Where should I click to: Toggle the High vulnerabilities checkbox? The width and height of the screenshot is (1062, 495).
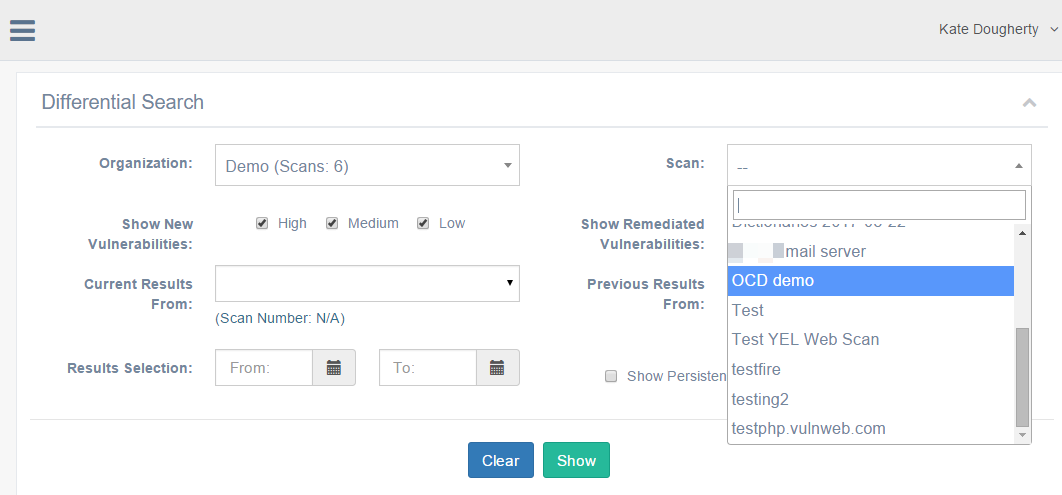[x=262, y=223]
